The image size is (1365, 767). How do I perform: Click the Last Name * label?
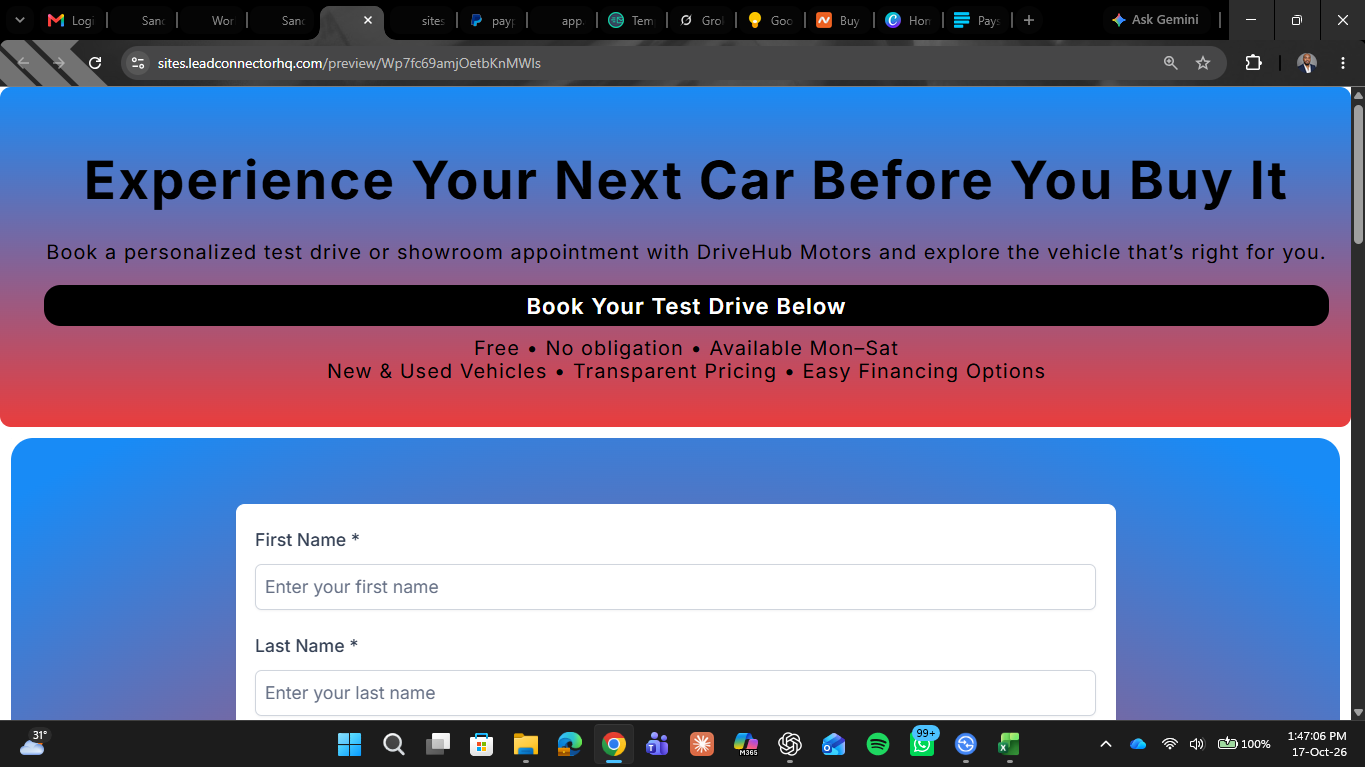[x=306, y=646]
